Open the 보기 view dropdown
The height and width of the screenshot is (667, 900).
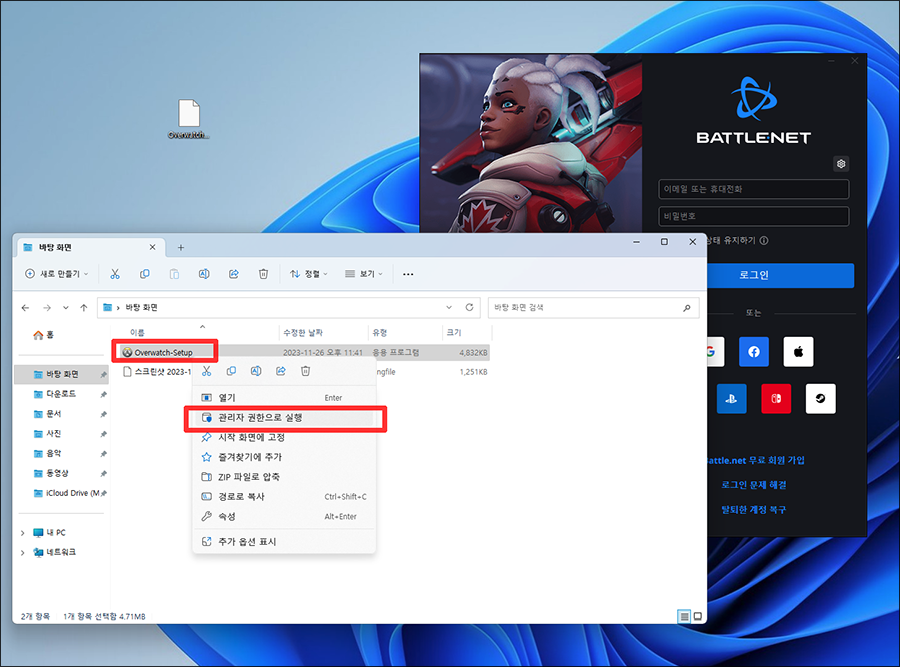(x=364, y=274)
